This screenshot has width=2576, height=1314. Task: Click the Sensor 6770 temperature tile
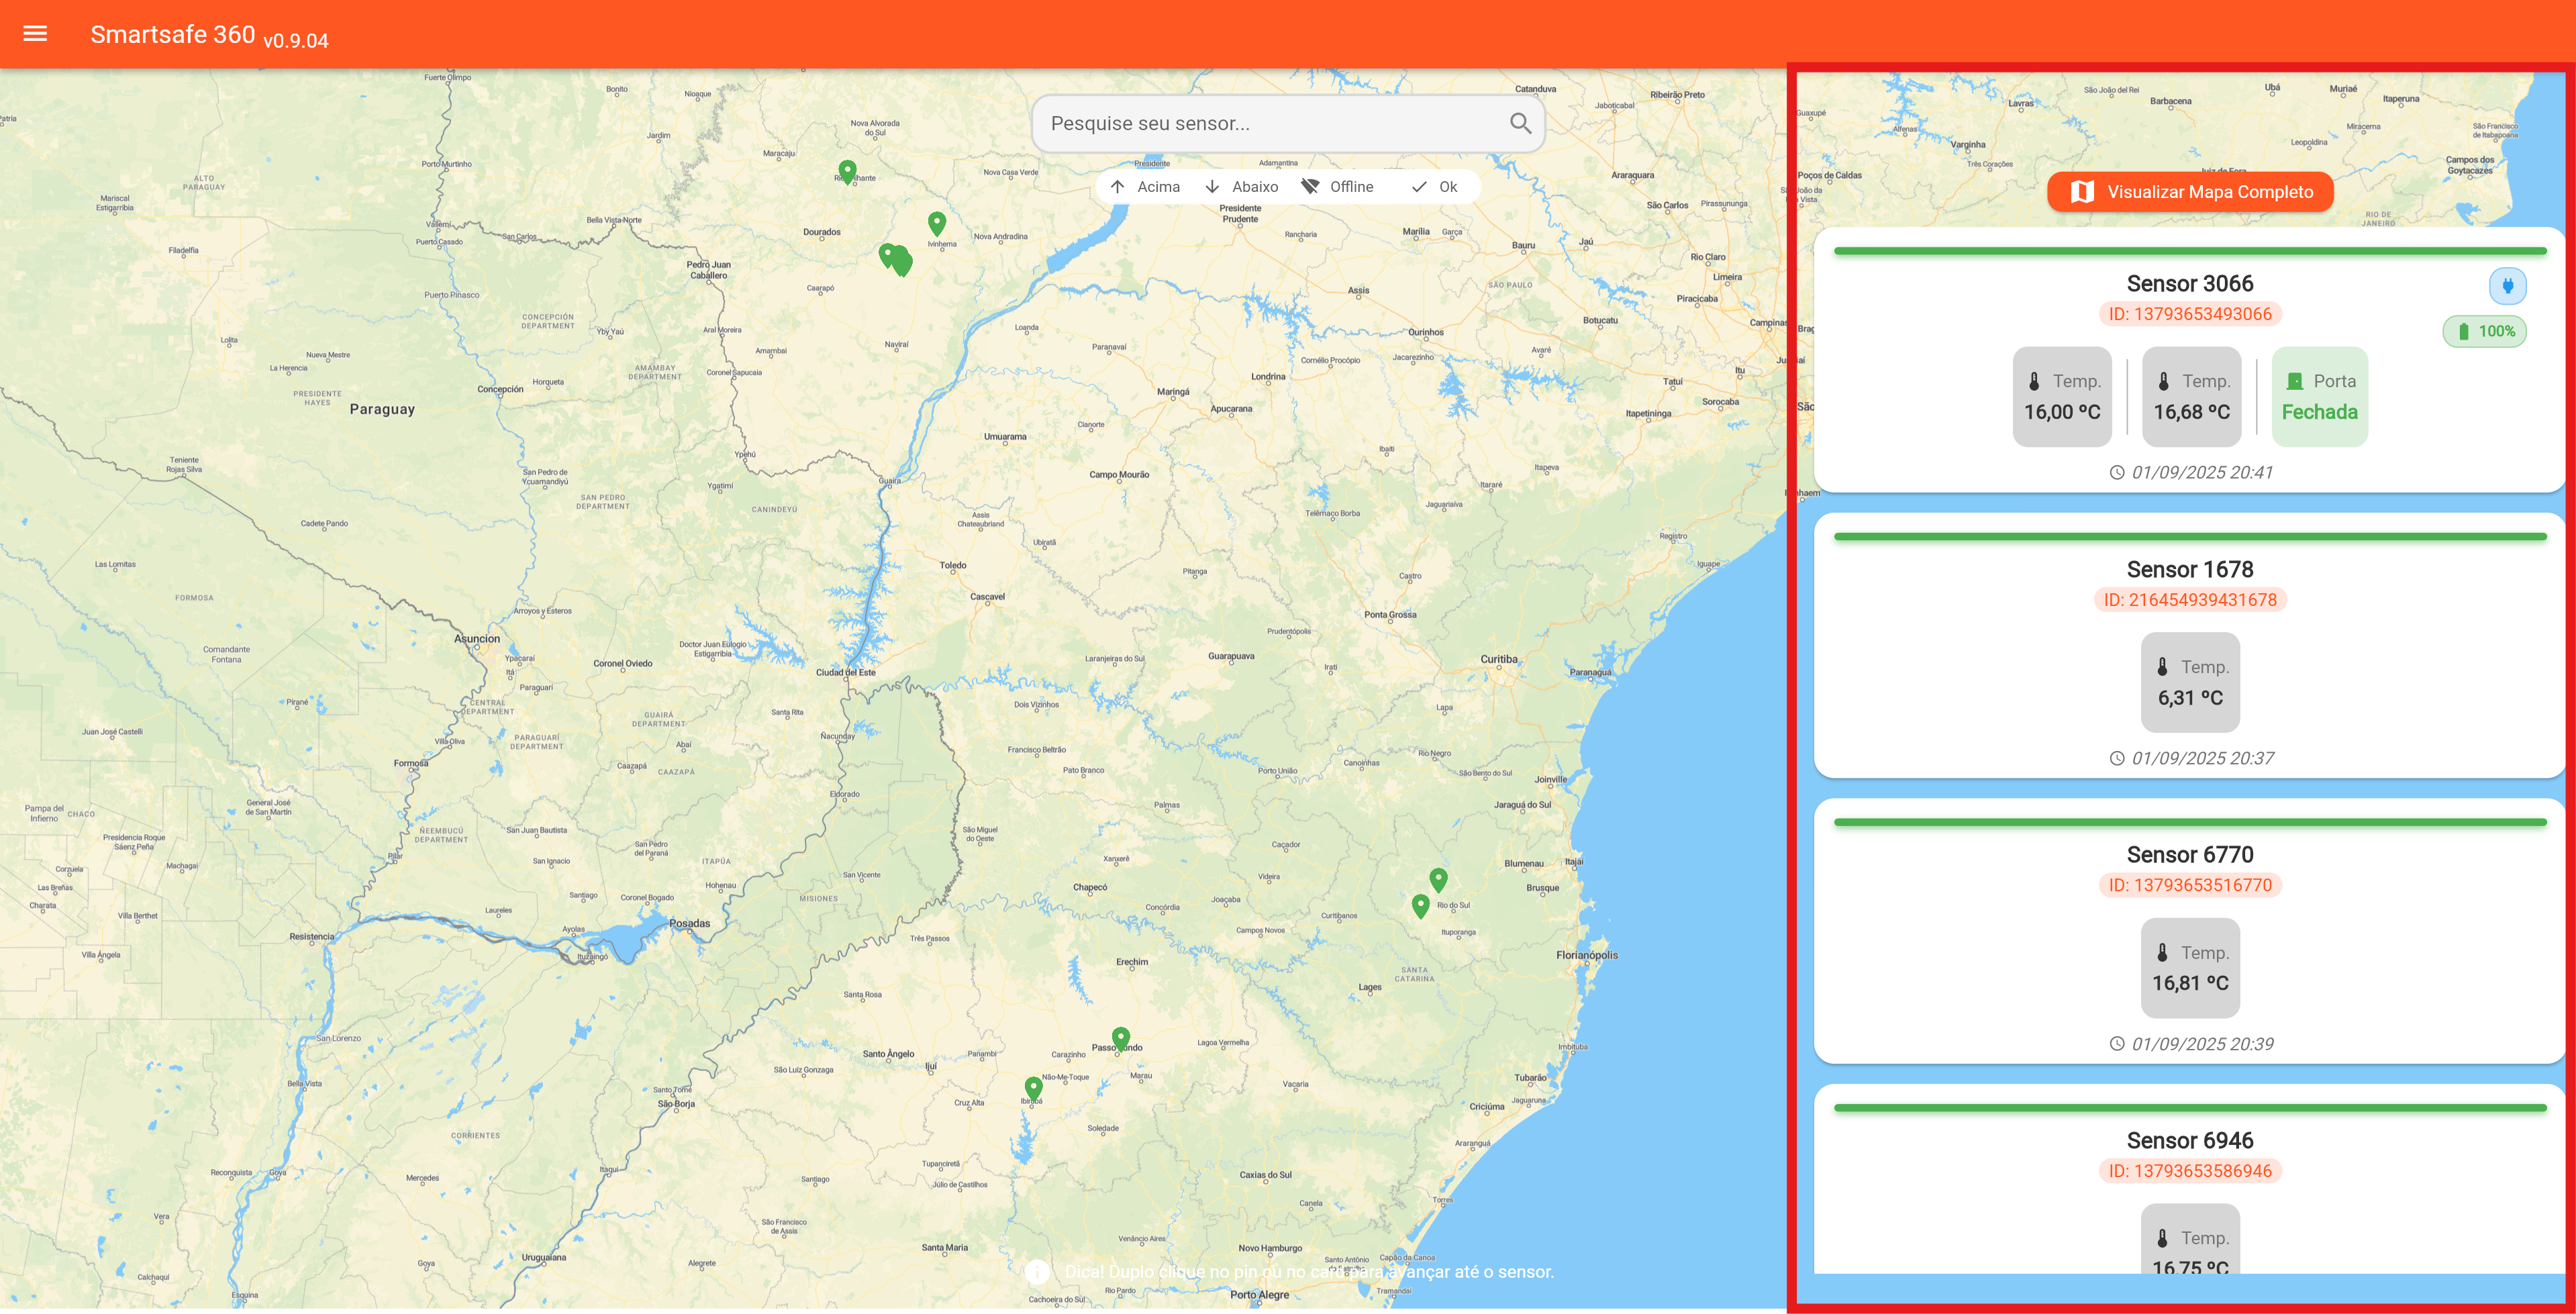2189,967
